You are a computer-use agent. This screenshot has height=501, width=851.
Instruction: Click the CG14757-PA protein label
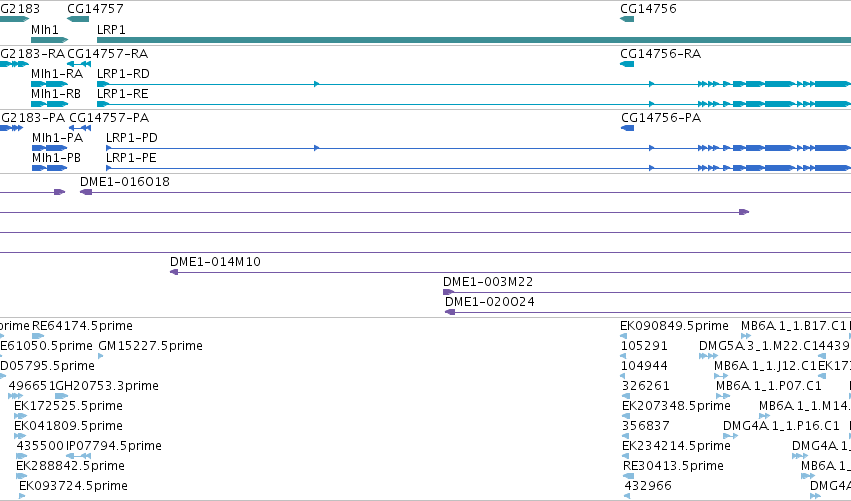(x=109, y=118)
